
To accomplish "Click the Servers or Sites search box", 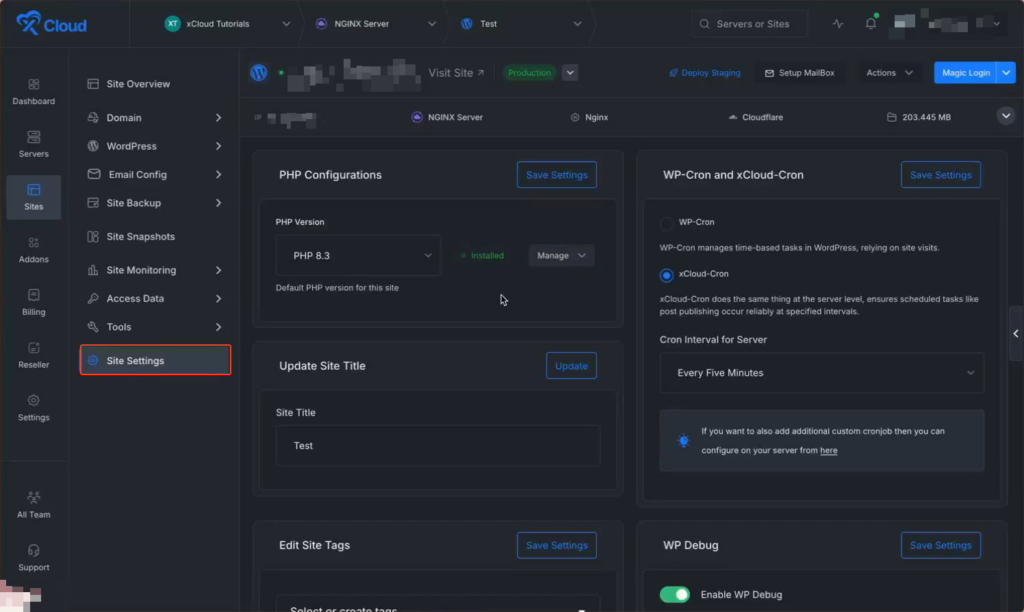I will 750,24.
